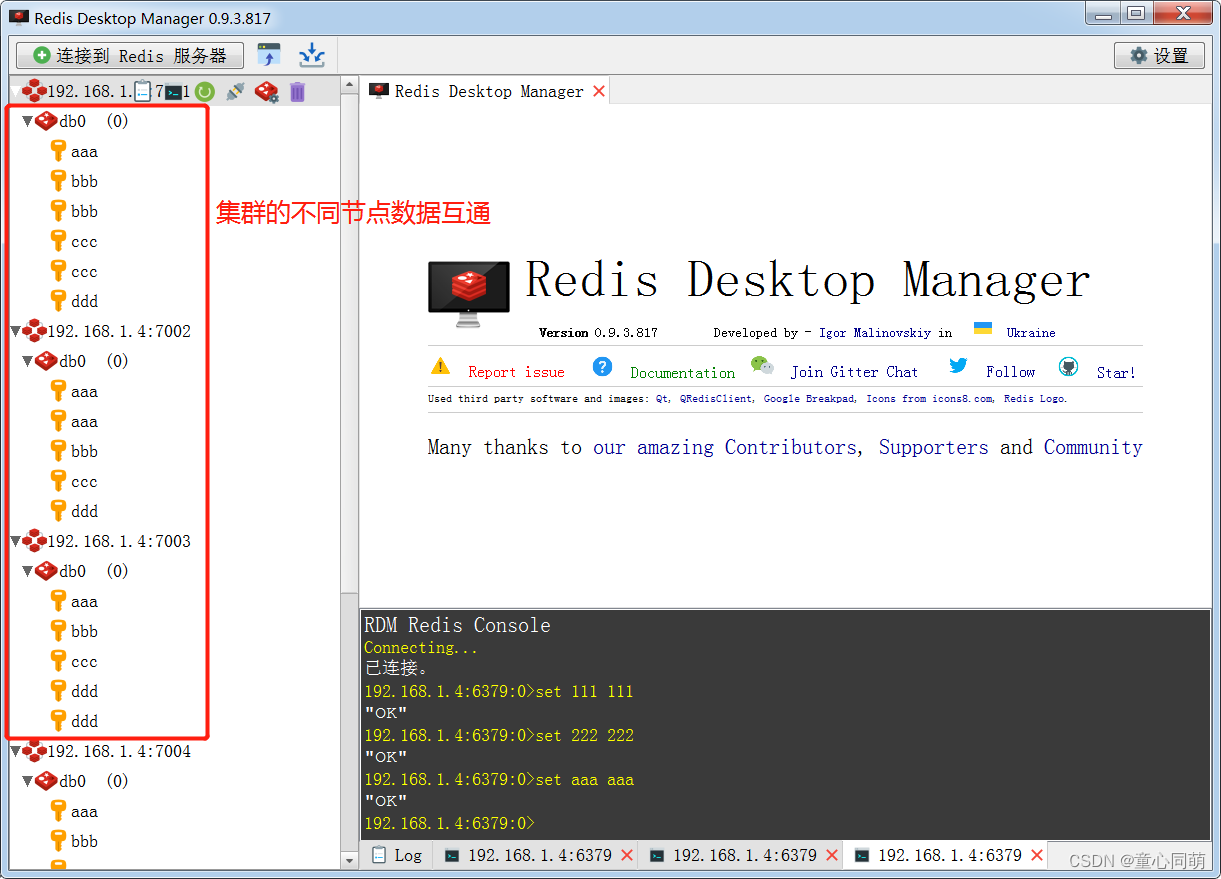Select the 192.168.1.4:7002 server label
The image size is (1221, 879).
(x=119, y=331)
